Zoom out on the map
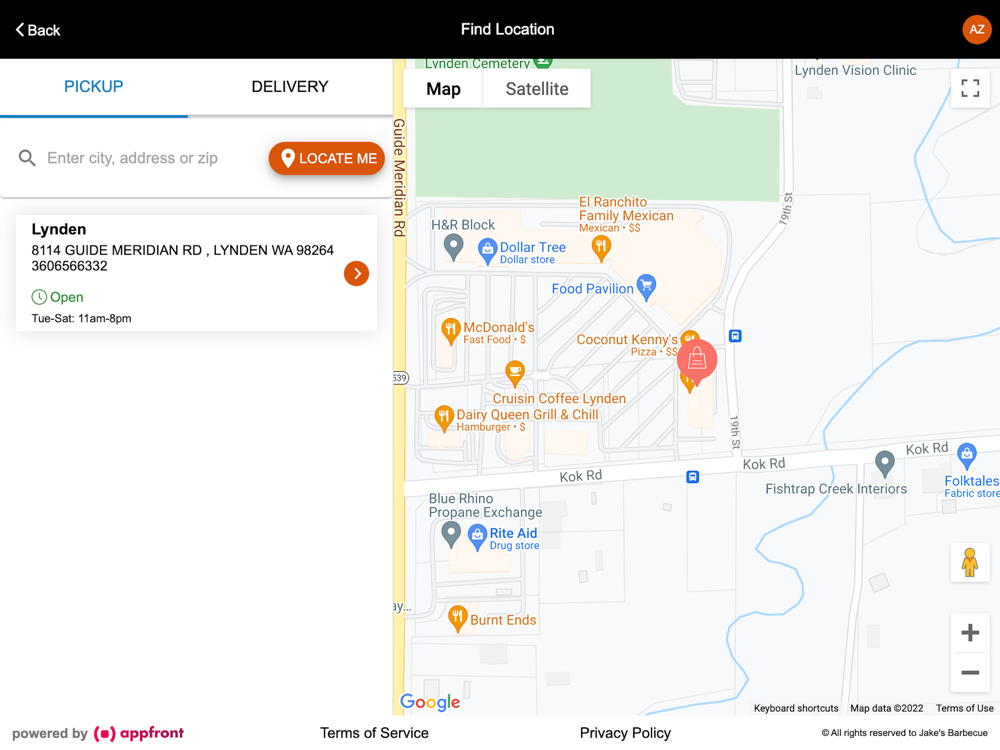 click(970, 672)
